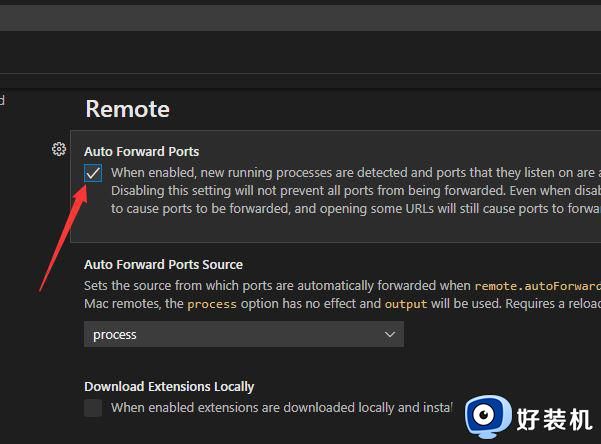Click the Remote section heading
Image resolution: width=601 pixels, height=444 pixels.
point(127,109)
